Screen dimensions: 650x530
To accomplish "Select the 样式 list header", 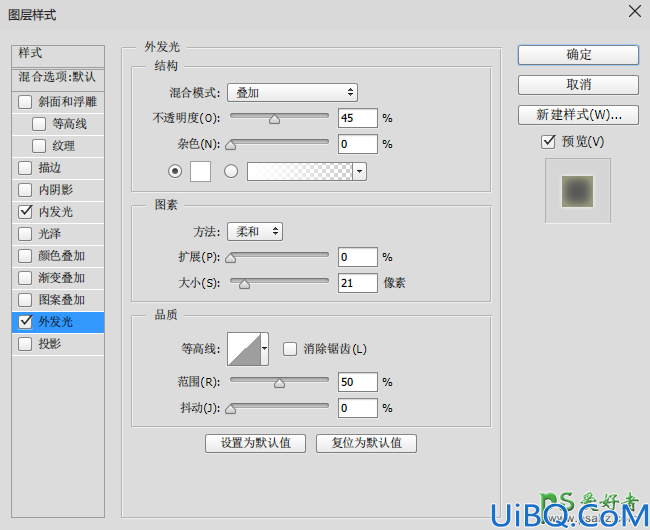I will (58, 56).
